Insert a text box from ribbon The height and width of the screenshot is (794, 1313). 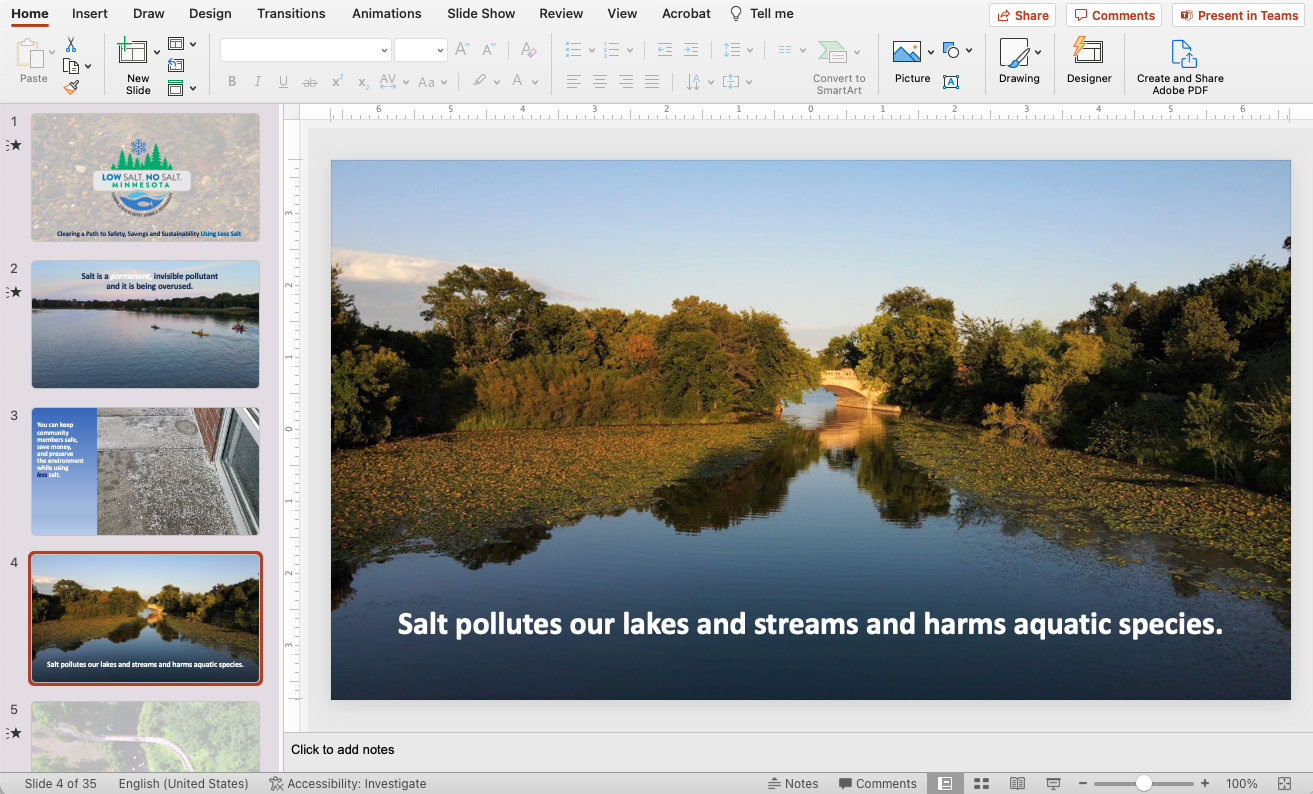tap(950, 82)
